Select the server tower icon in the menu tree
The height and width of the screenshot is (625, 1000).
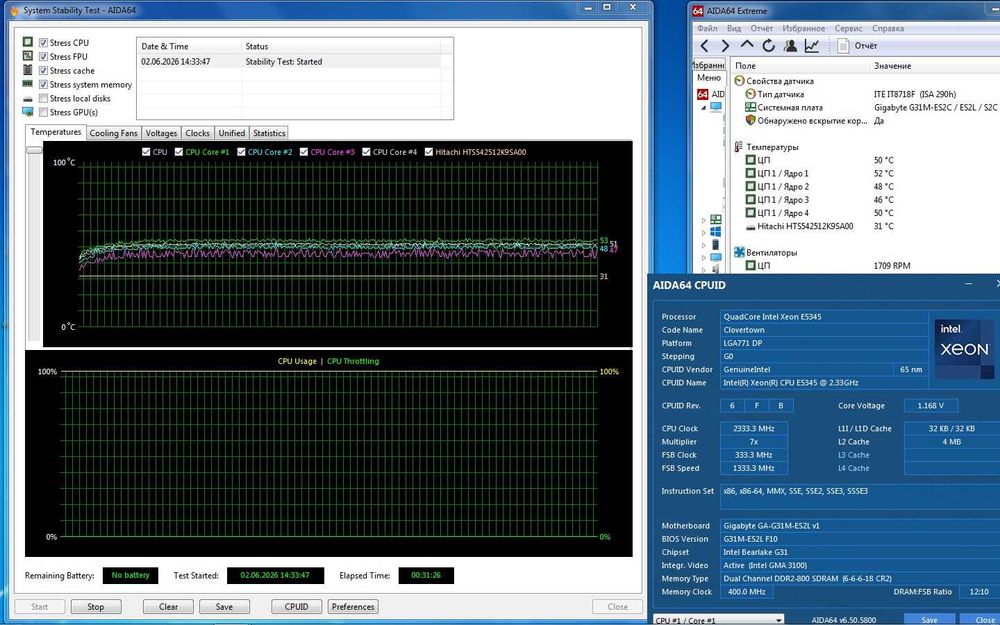click(716, 245)
